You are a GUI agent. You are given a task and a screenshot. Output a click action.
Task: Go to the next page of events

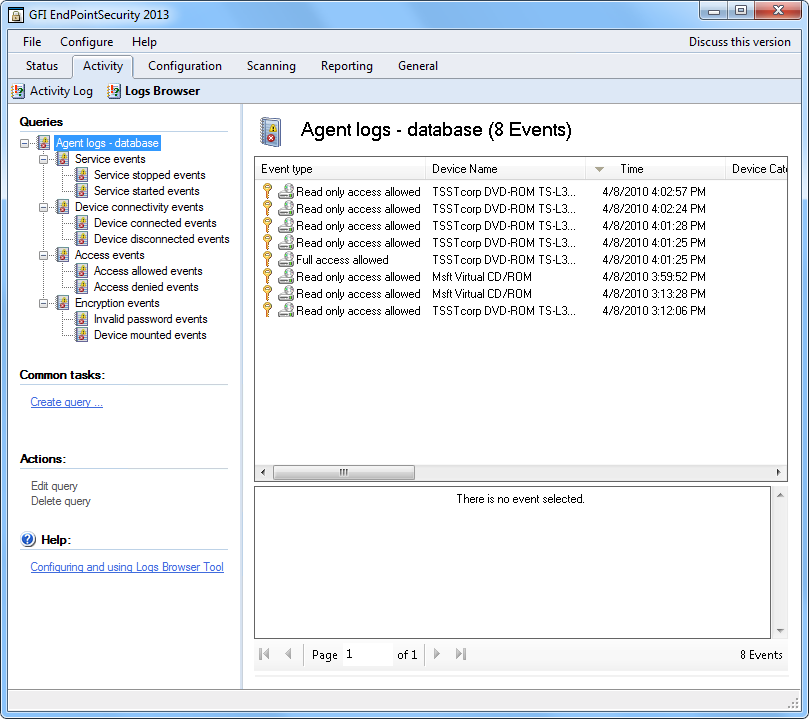click(437, 654)
